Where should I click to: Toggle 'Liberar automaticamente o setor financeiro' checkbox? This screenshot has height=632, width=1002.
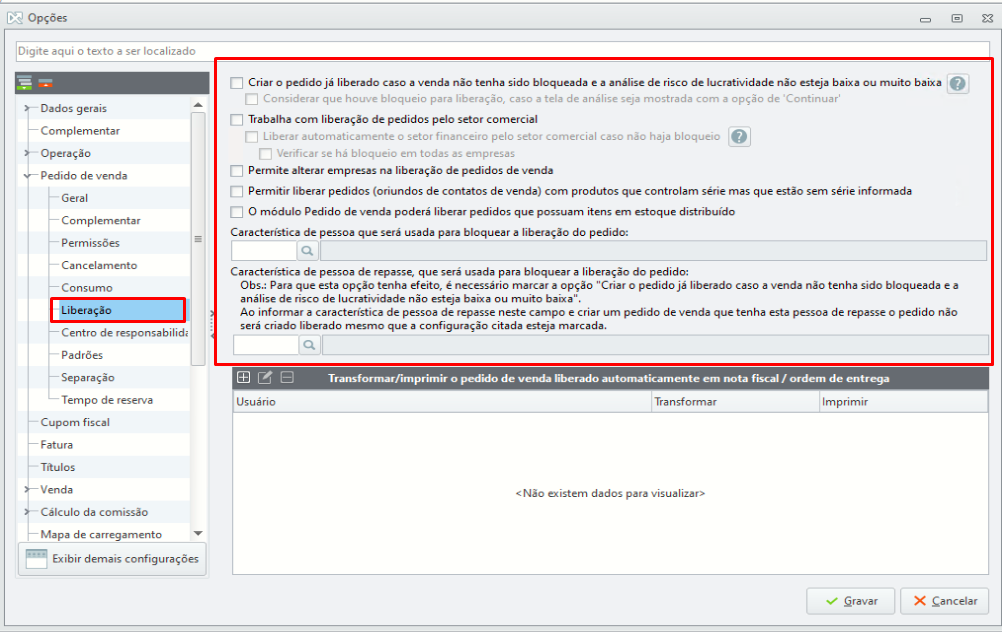[x=252, y=137]
